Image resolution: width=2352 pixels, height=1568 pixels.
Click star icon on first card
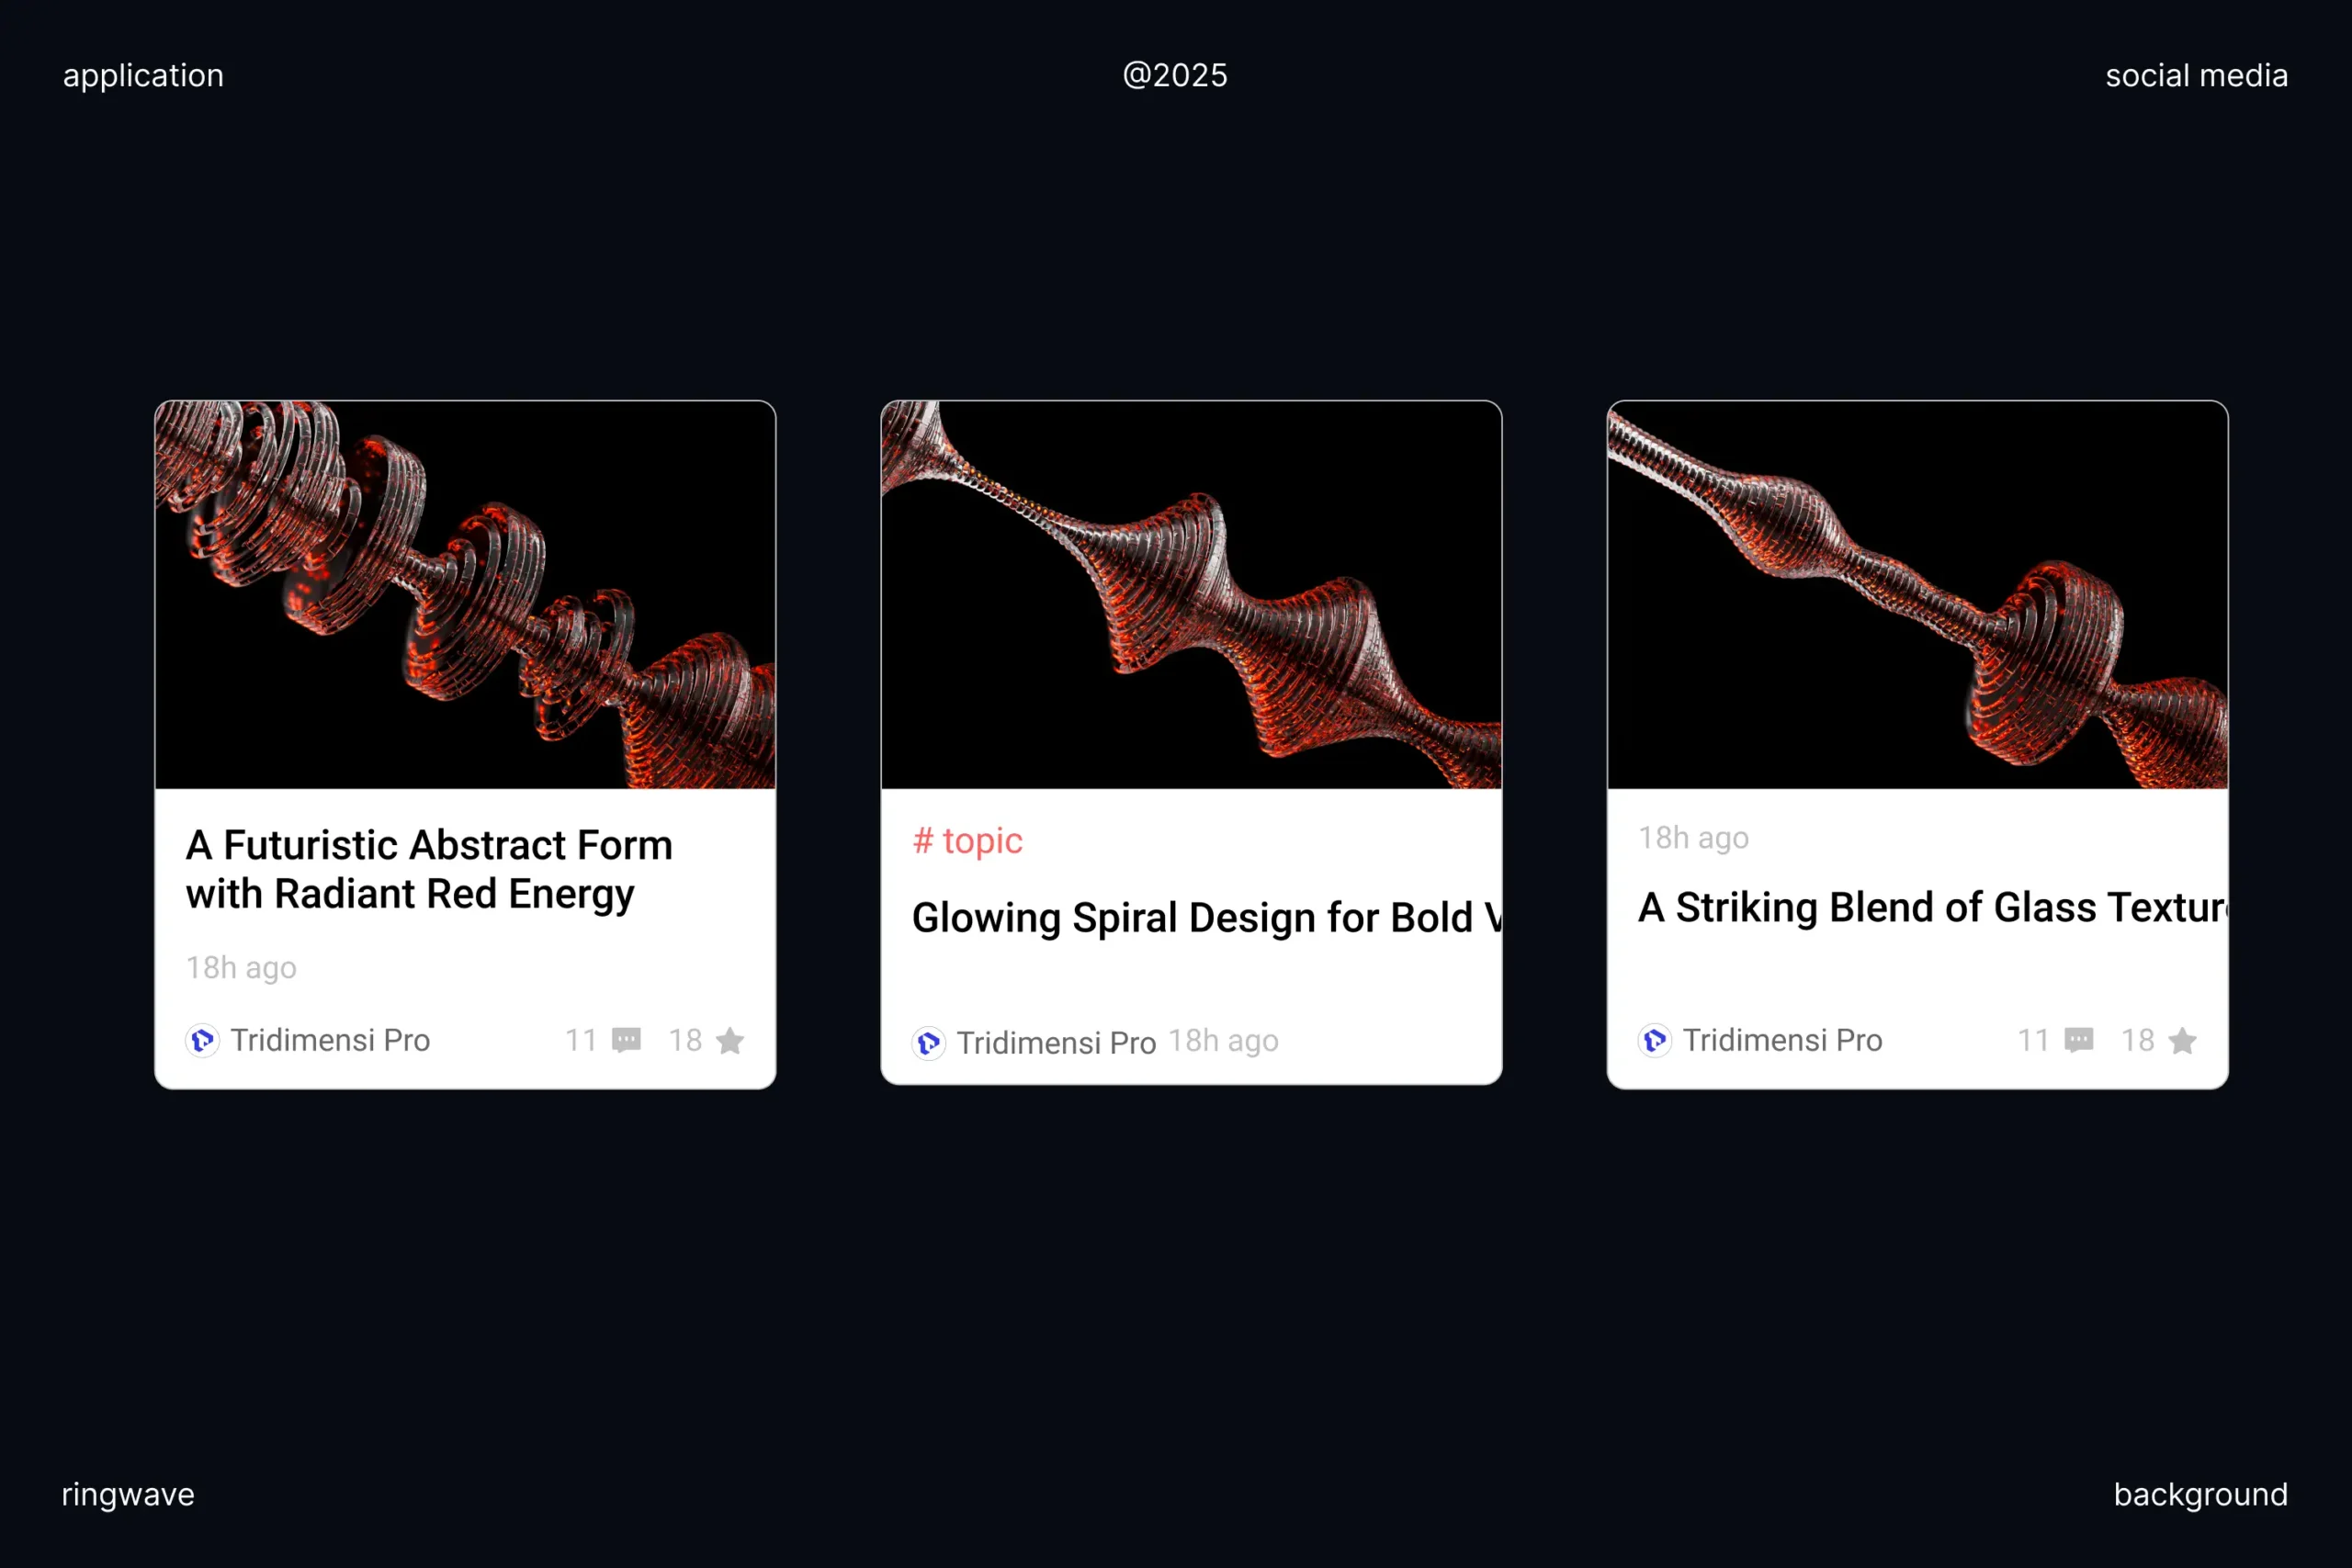[730, 1041]
